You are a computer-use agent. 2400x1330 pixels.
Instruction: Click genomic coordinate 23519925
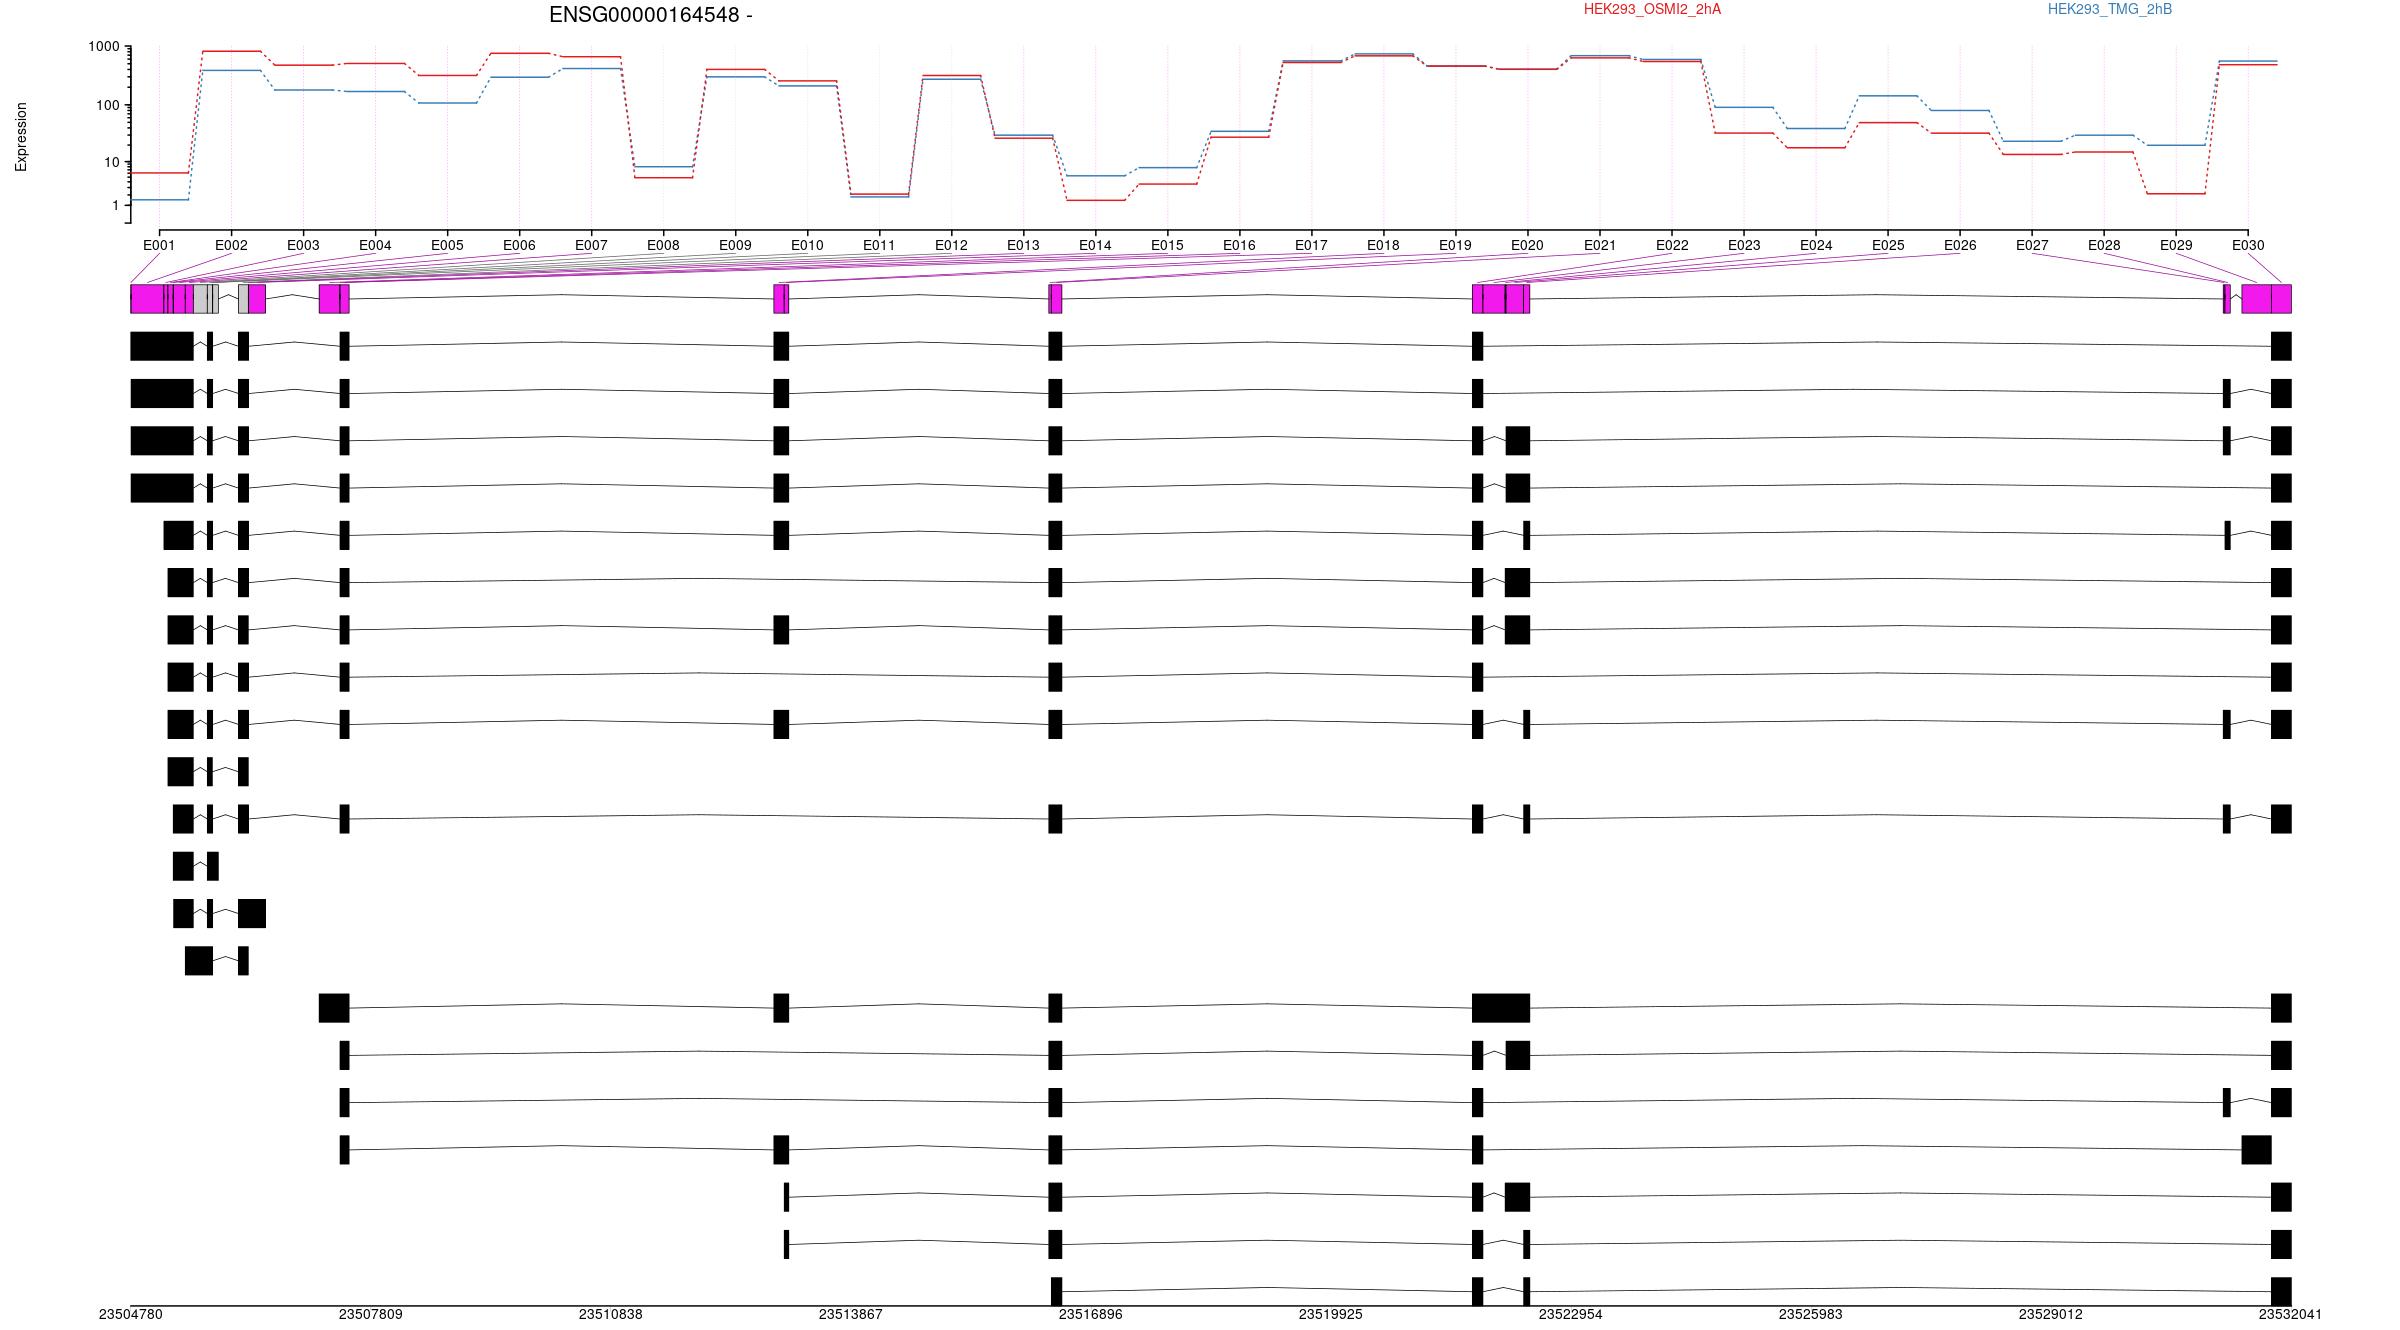click(x=1331, y=1314)
